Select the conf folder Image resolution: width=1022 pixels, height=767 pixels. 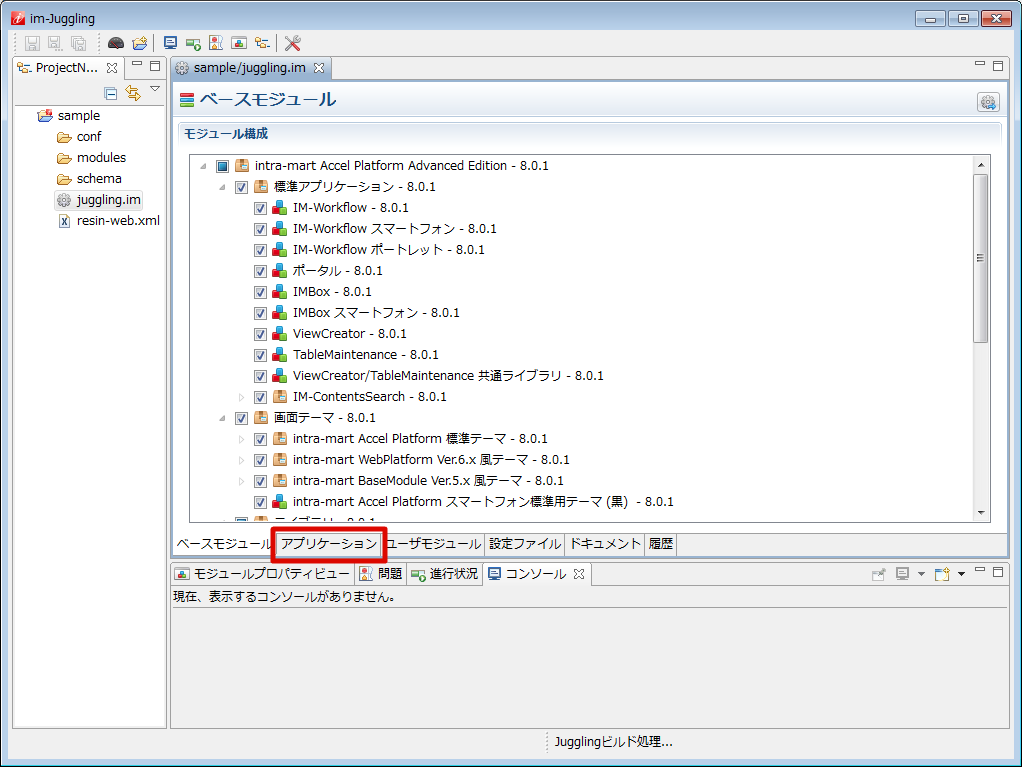pos(80,137)
